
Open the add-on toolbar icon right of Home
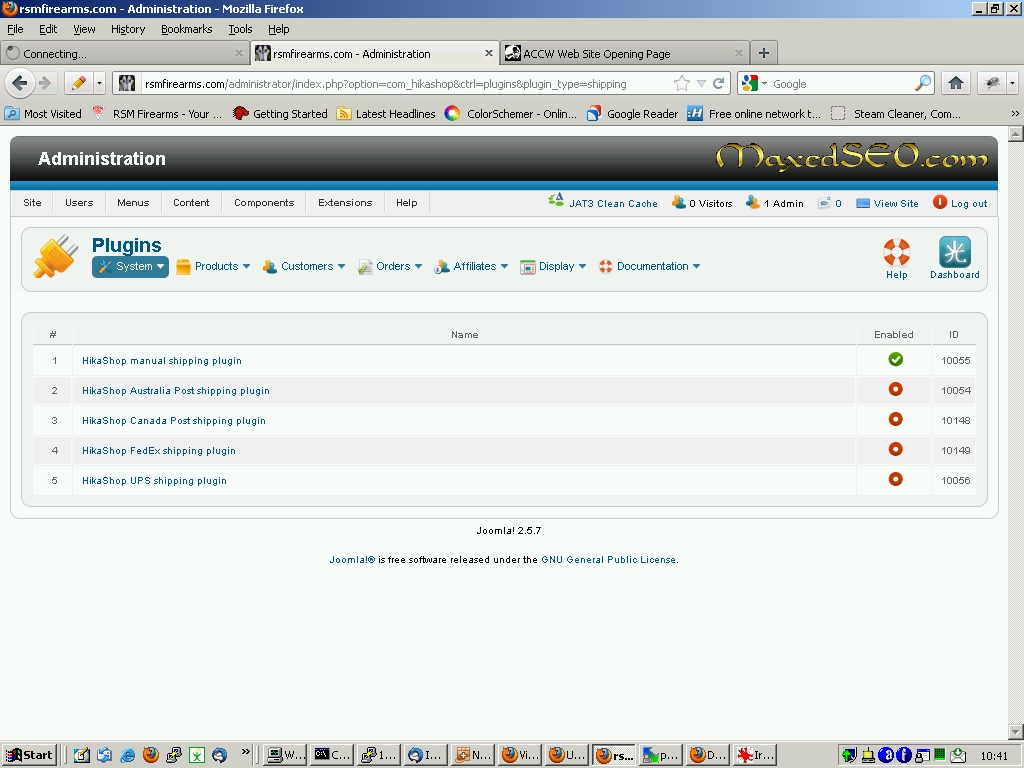[x=992, y=84]
